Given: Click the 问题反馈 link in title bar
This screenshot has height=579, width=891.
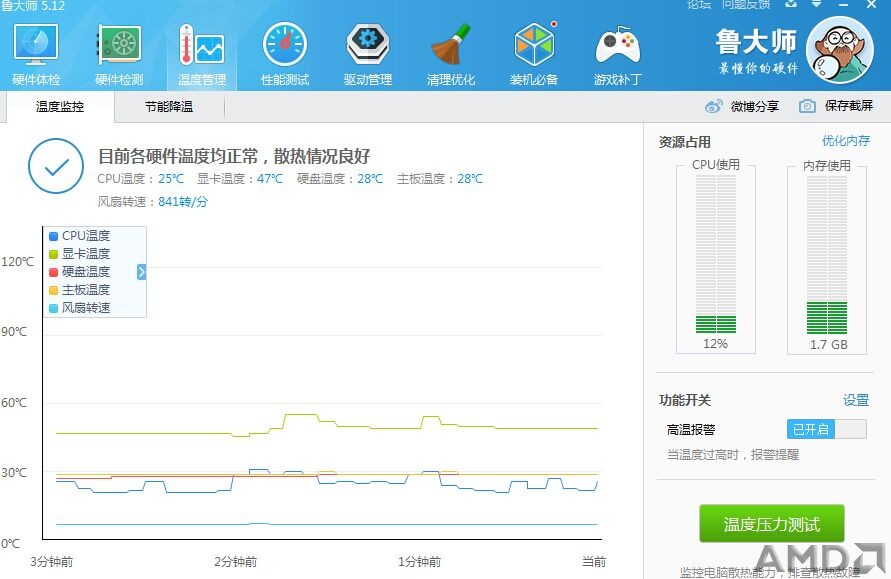Looking at the screenshot, I should click(x=746, y=5).
